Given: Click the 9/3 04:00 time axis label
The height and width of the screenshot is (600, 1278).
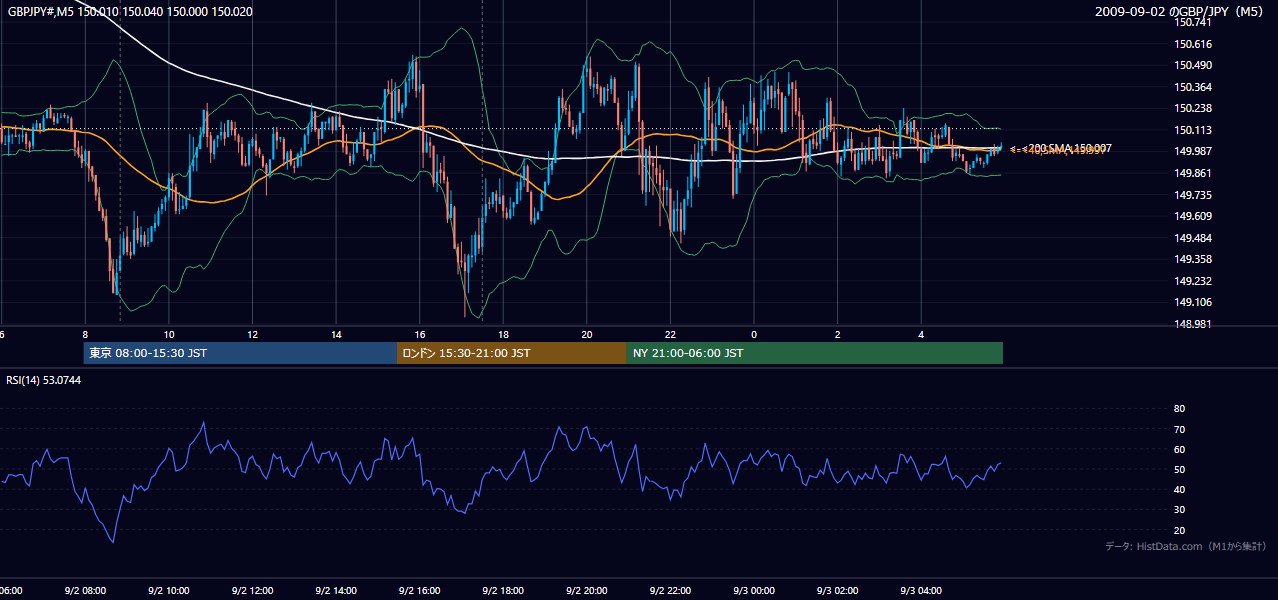Looking at the screenshot, I should click(920, 591).
